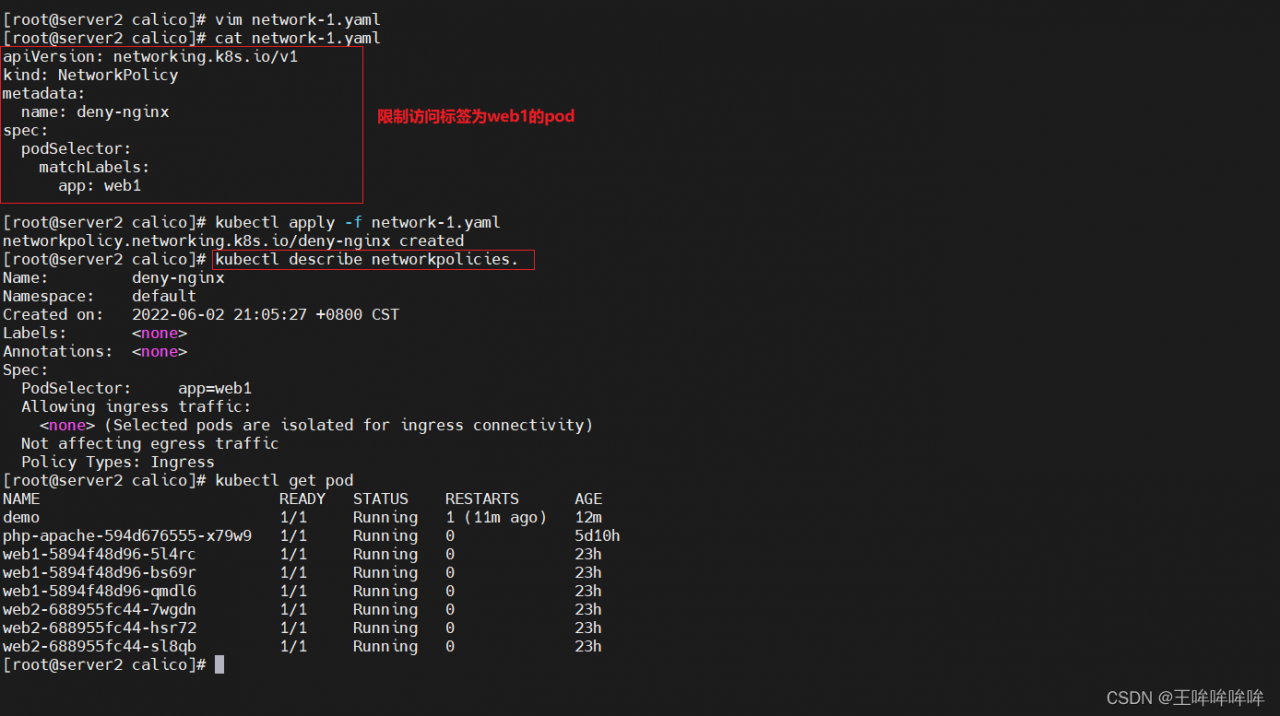
Task: Click pod web1-5894f48d96-5l4rc
Action: 99,554
